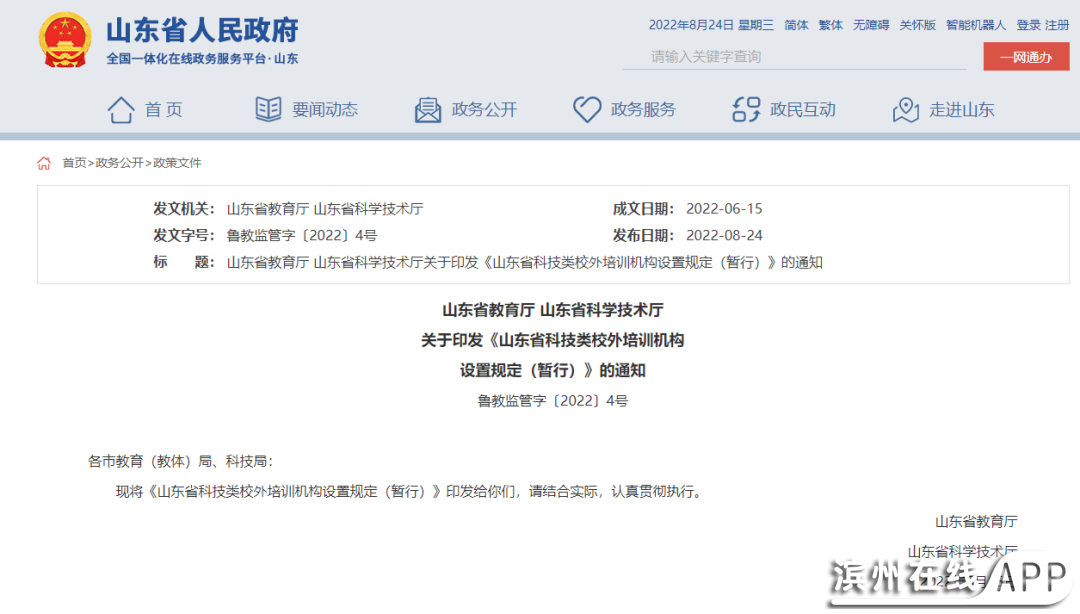Click the 登录 login link
Image resolution: width=1080 pixels, height=614 pixels.
click(x=1028, y=25)
